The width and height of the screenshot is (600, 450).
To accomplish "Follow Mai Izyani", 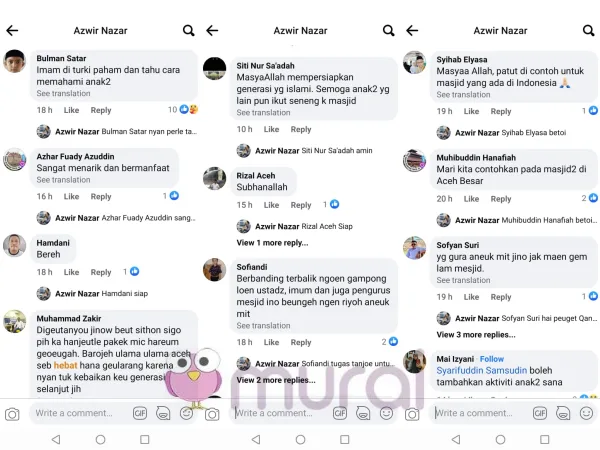I will (x=492, y=359).
